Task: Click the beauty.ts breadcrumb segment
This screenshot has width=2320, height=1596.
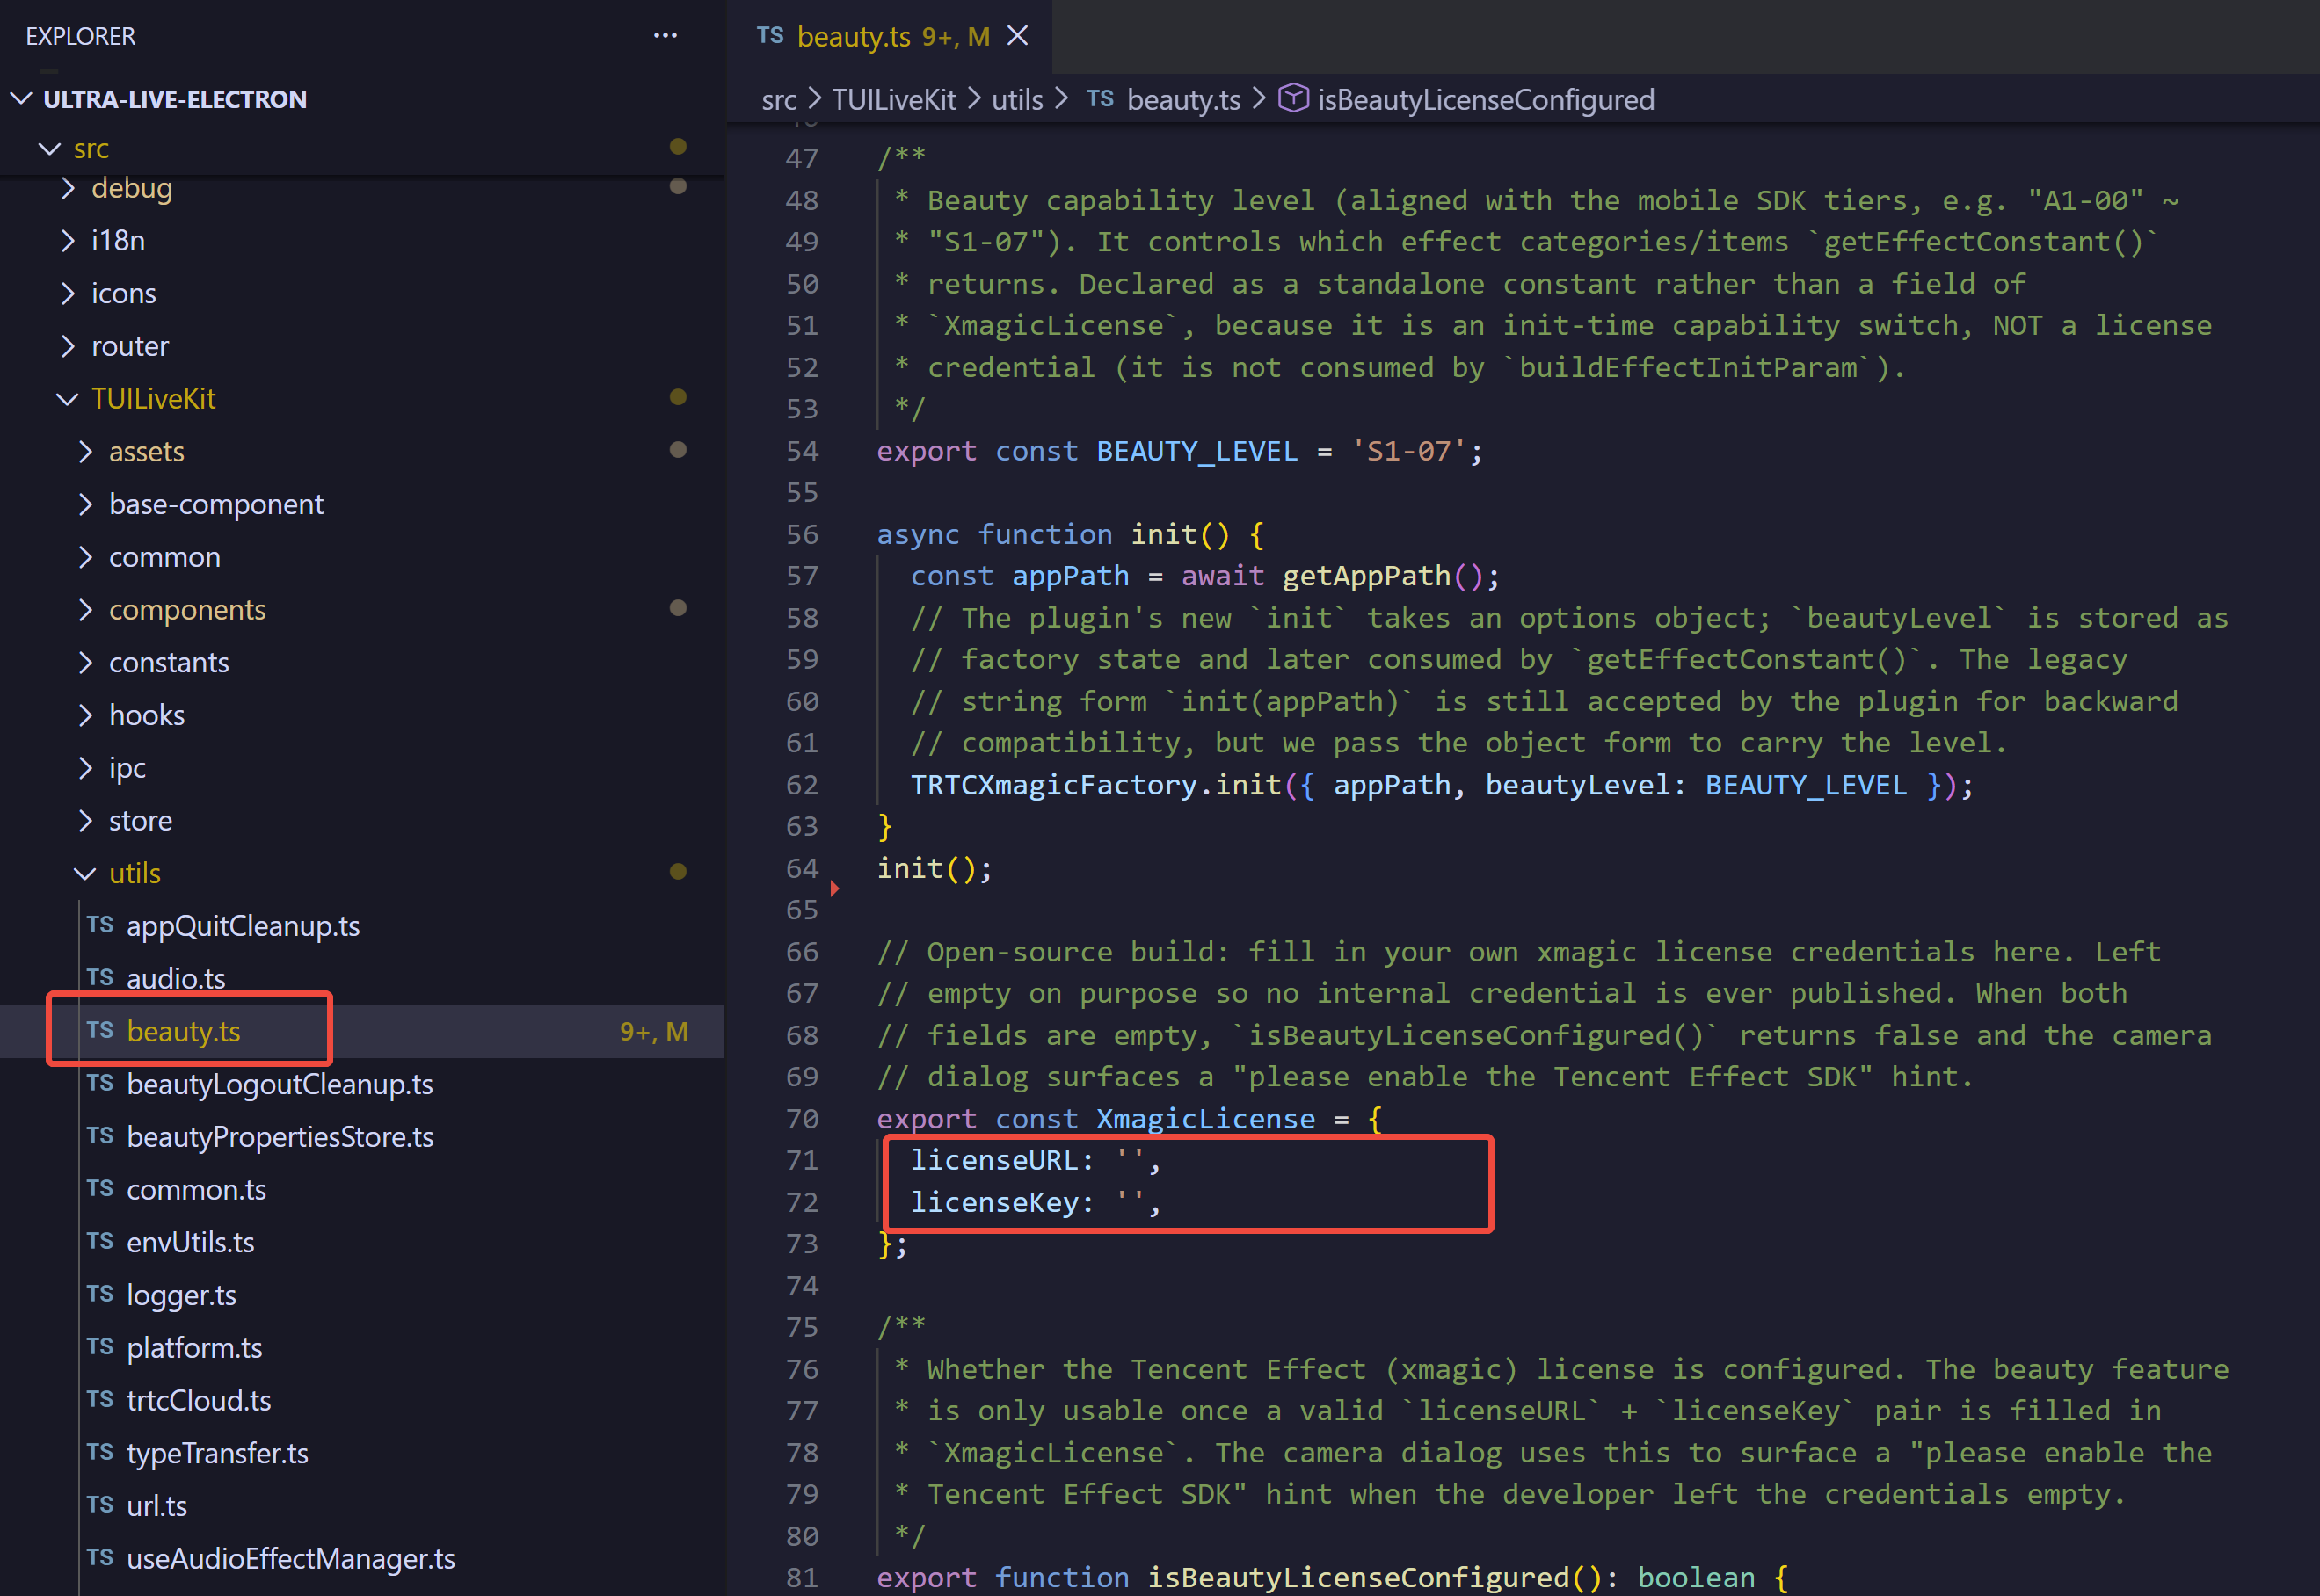Action: click(1184, 99)
